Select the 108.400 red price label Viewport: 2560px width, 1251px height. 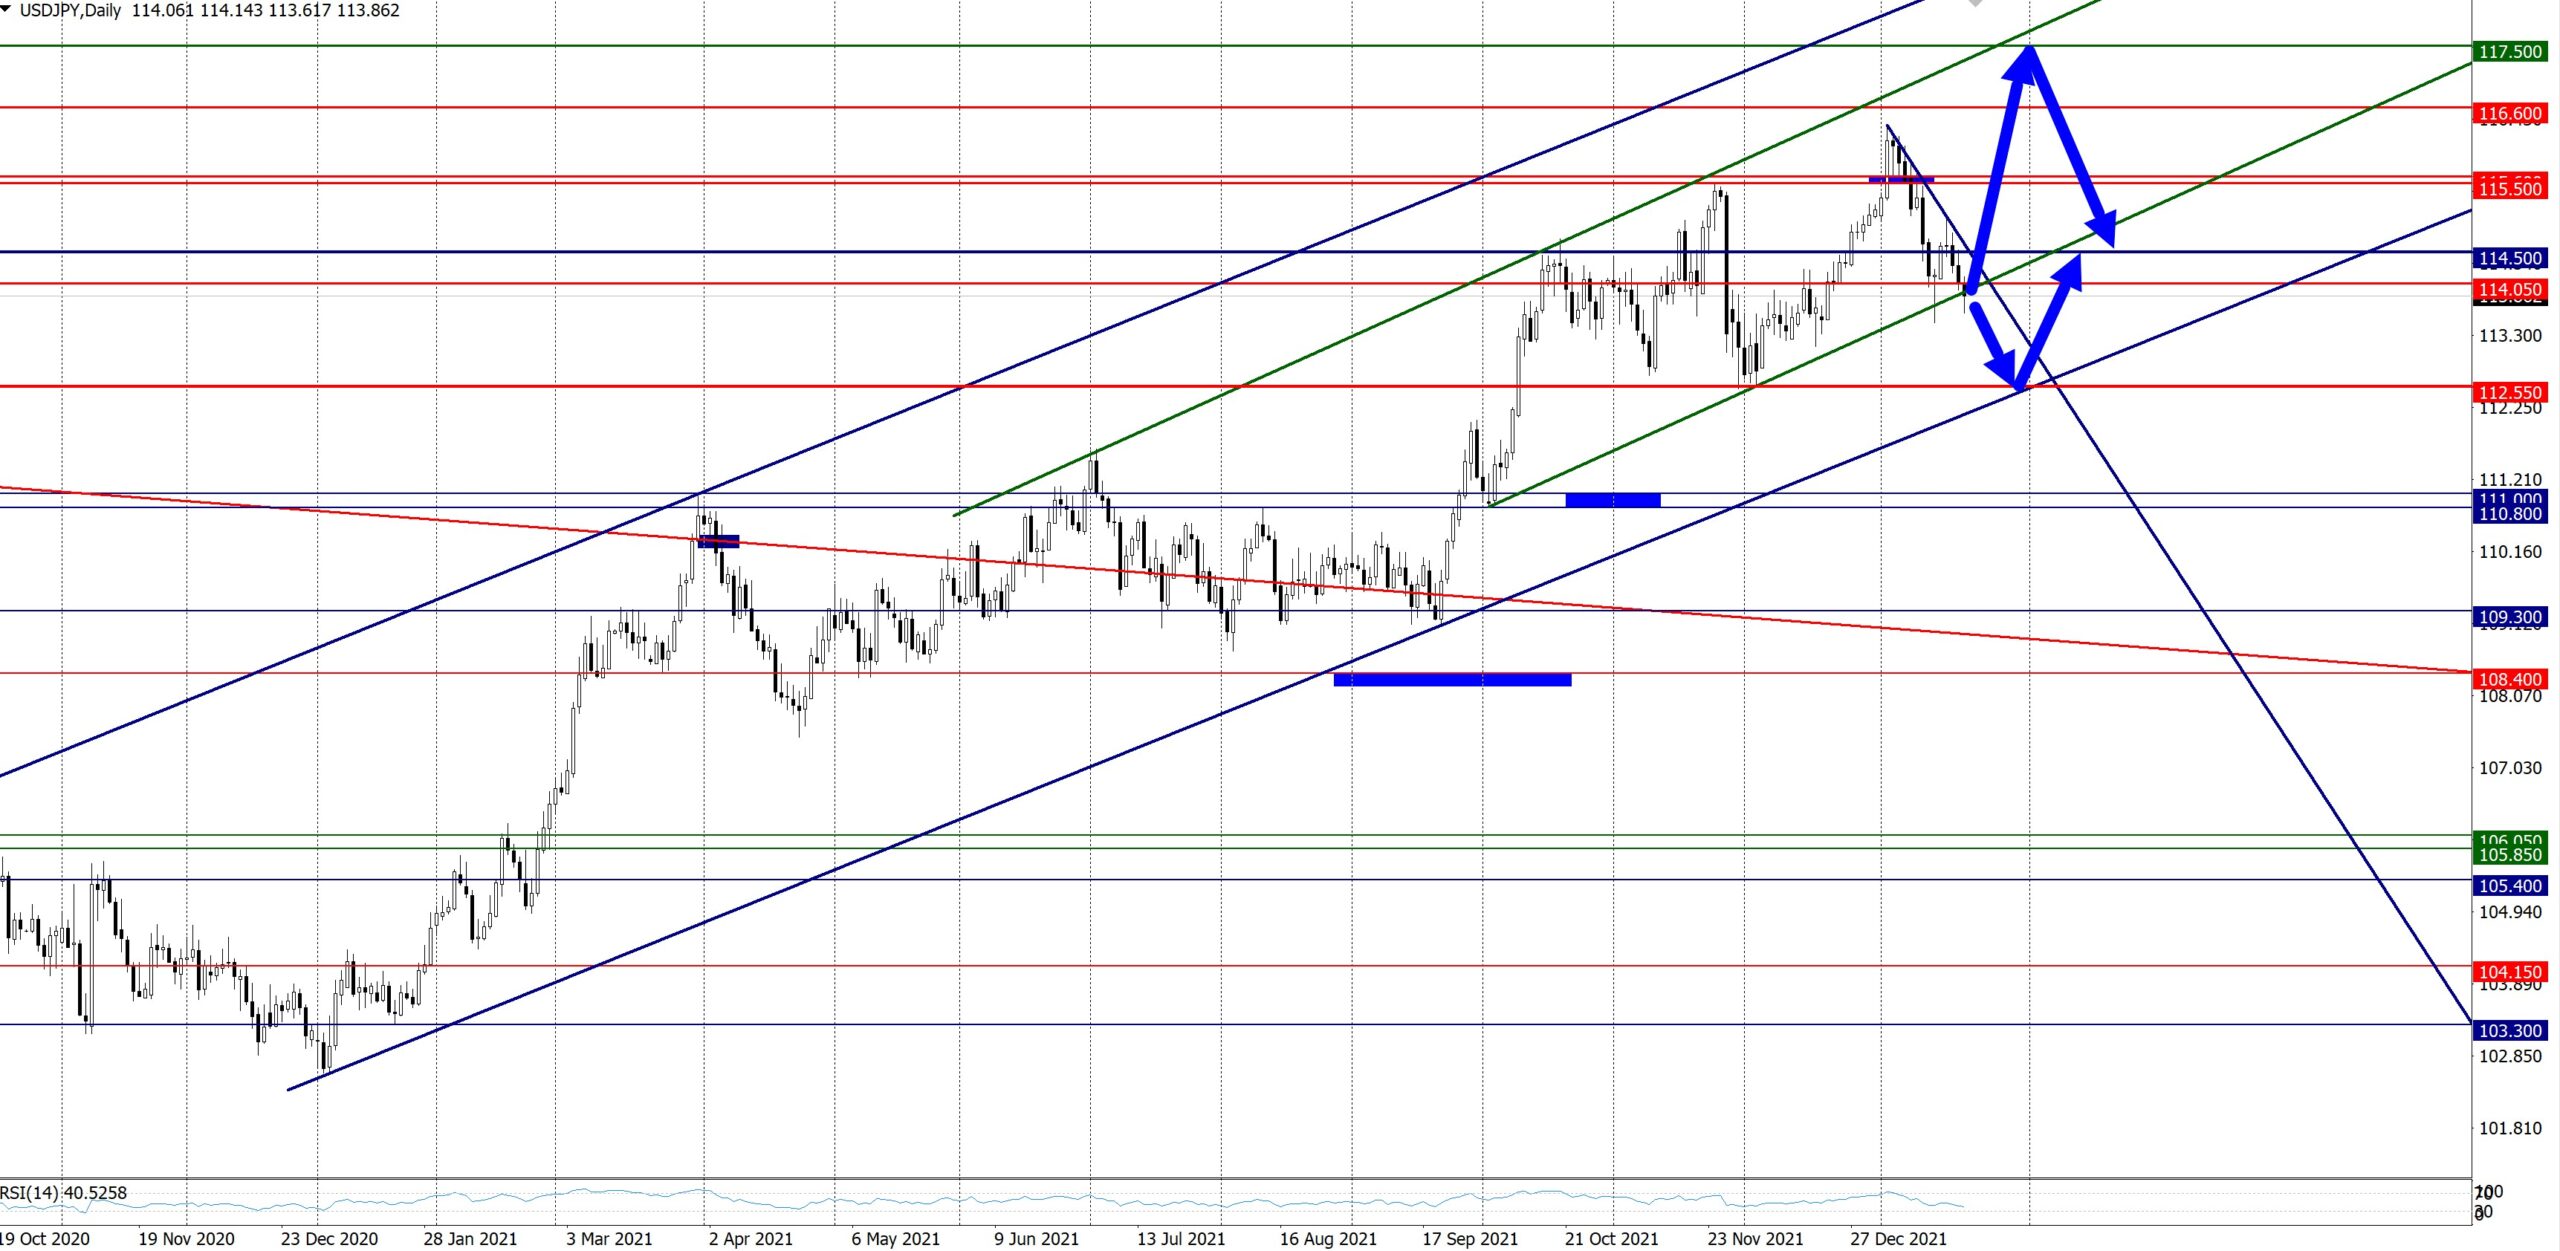(x=2509, y=679)
